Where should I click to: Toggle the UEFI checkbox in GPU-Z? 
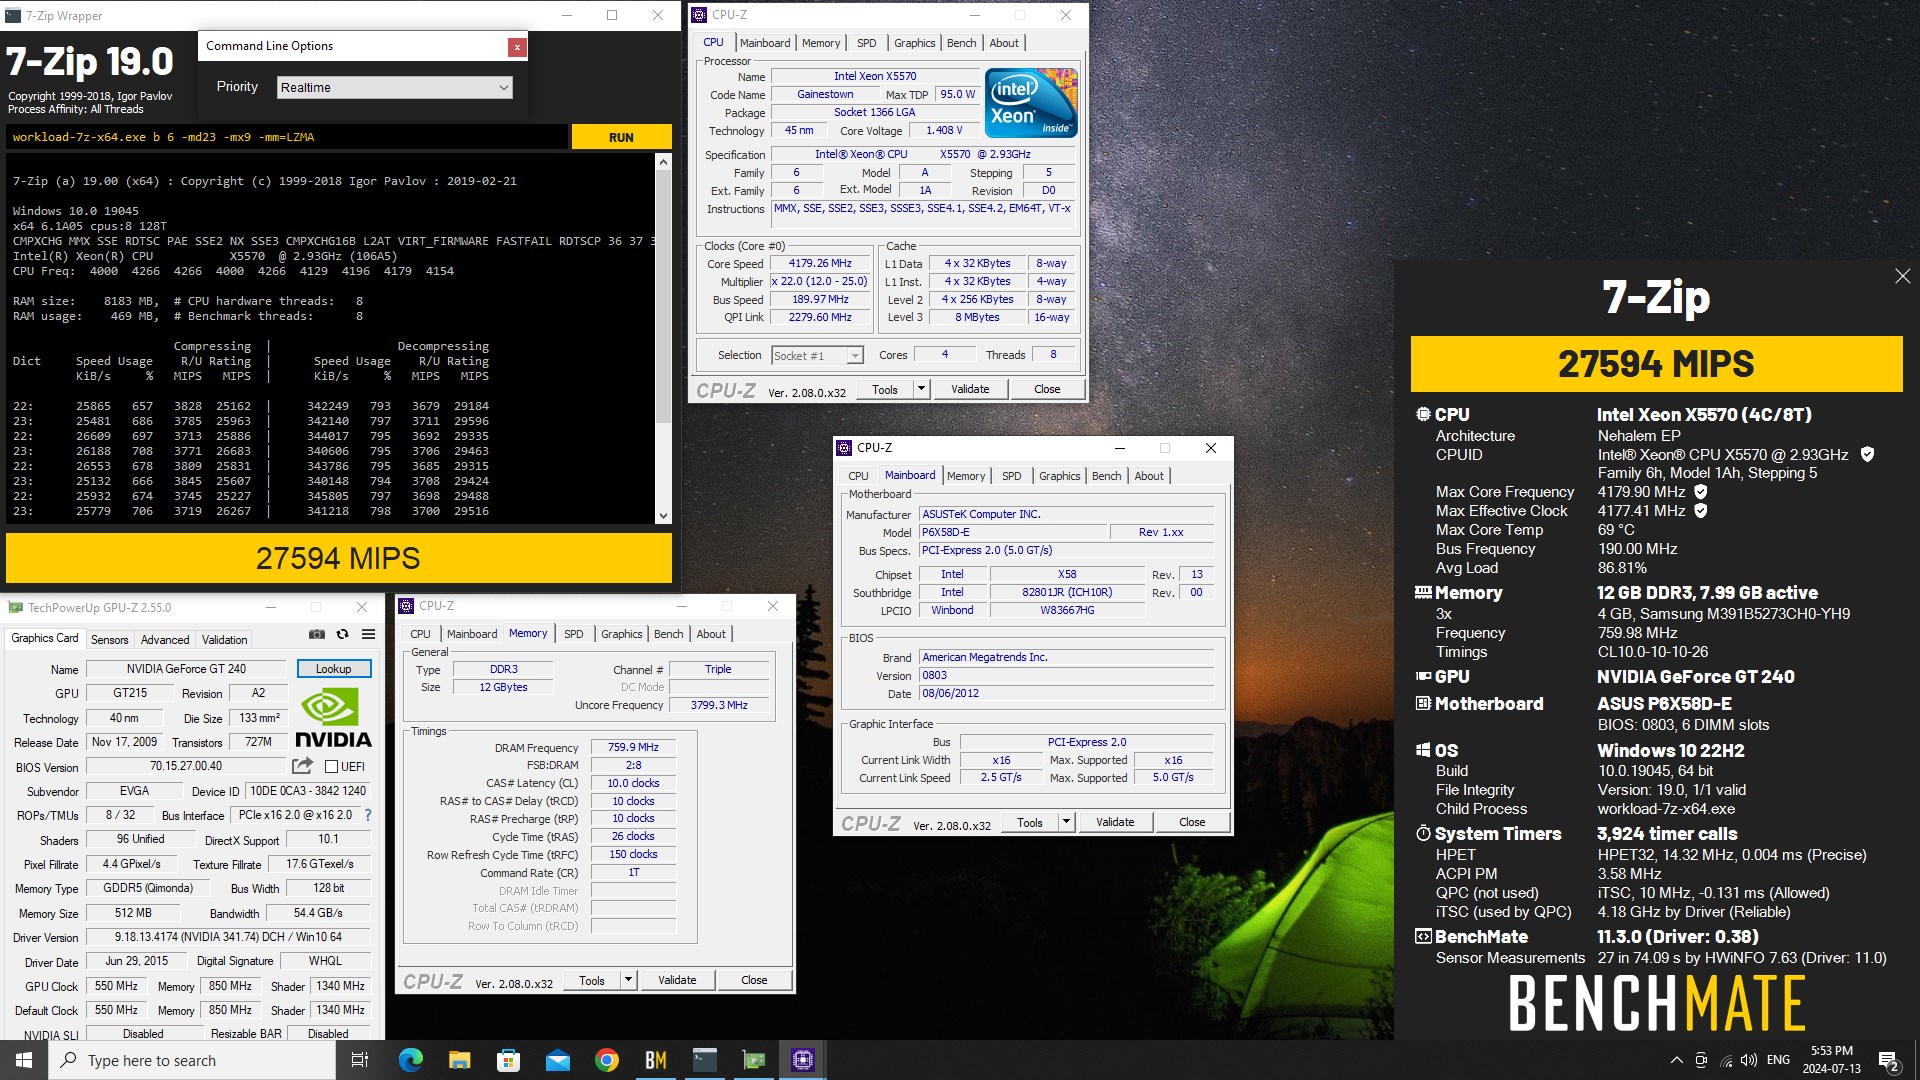(x=331, y=766)
